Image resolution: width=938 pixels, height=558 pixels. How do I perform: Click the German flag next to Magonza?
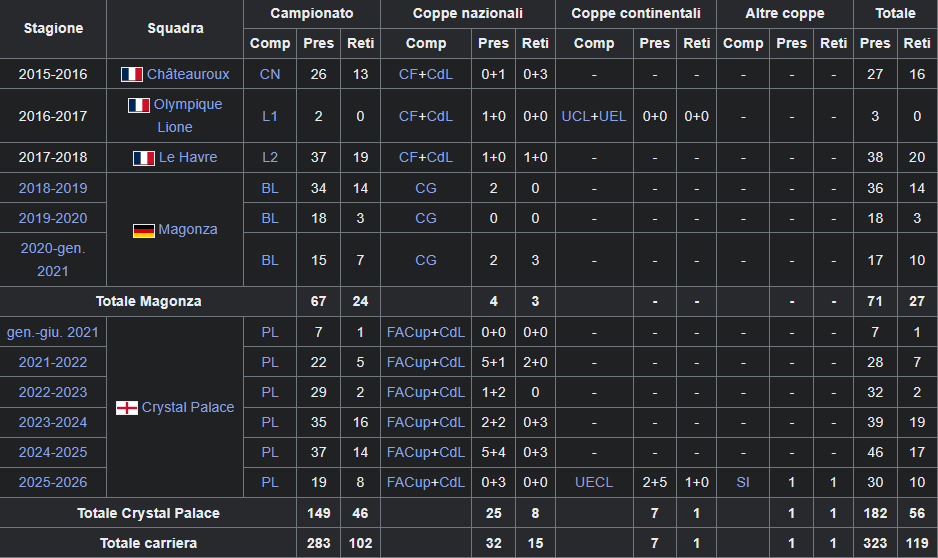pos(144,230)
